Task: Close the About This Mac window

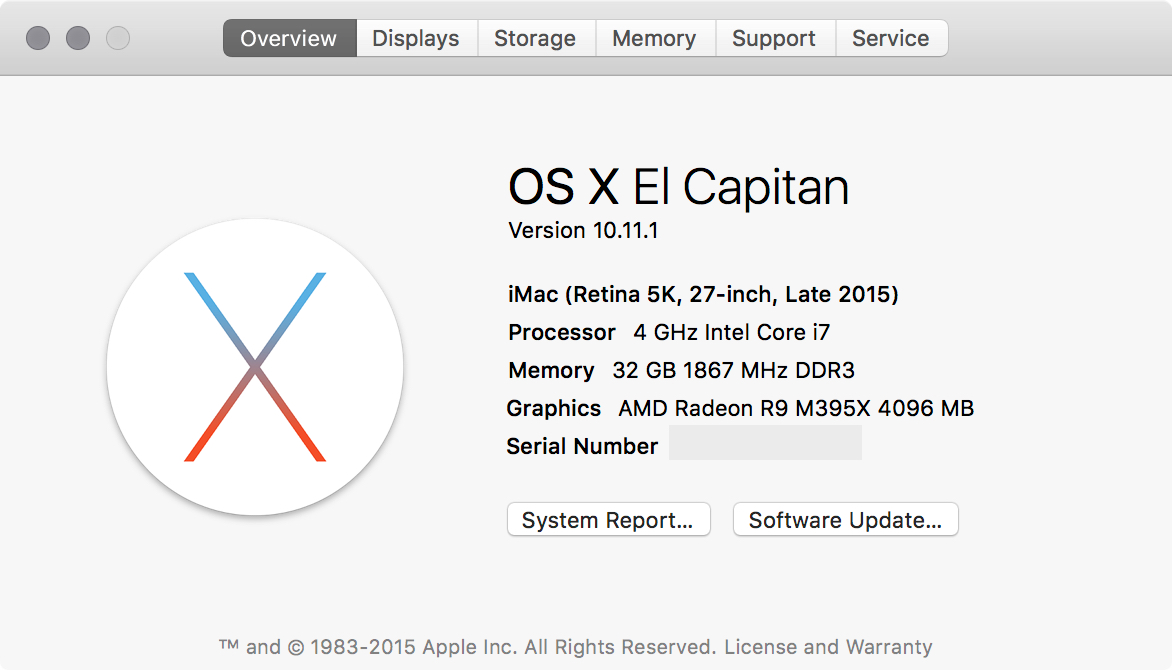Action: click(38, 38)
